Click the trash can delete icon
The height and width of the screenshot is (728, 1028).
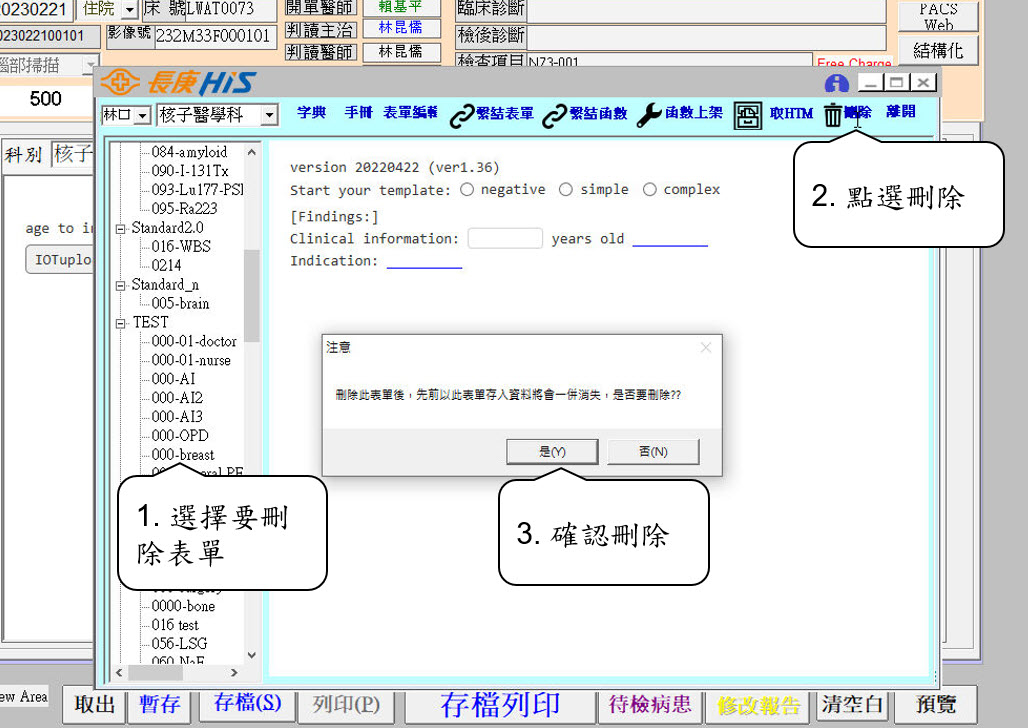click(833, 116)
